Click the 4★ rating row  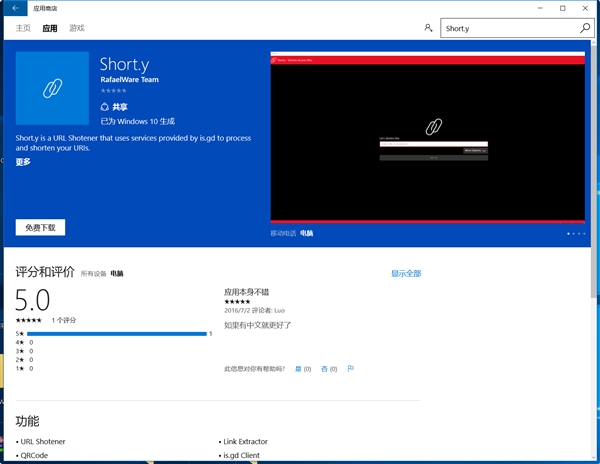24,342
